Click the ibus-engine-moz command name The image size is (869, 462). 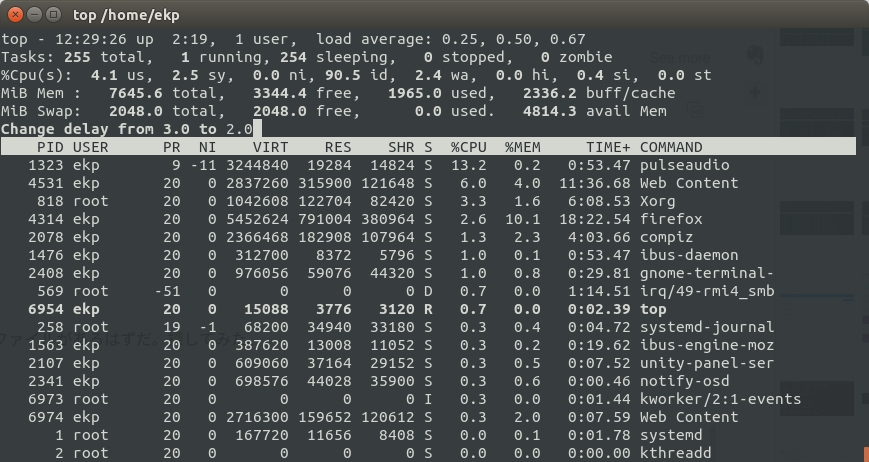pyautogui.click(x=707, y=345)
